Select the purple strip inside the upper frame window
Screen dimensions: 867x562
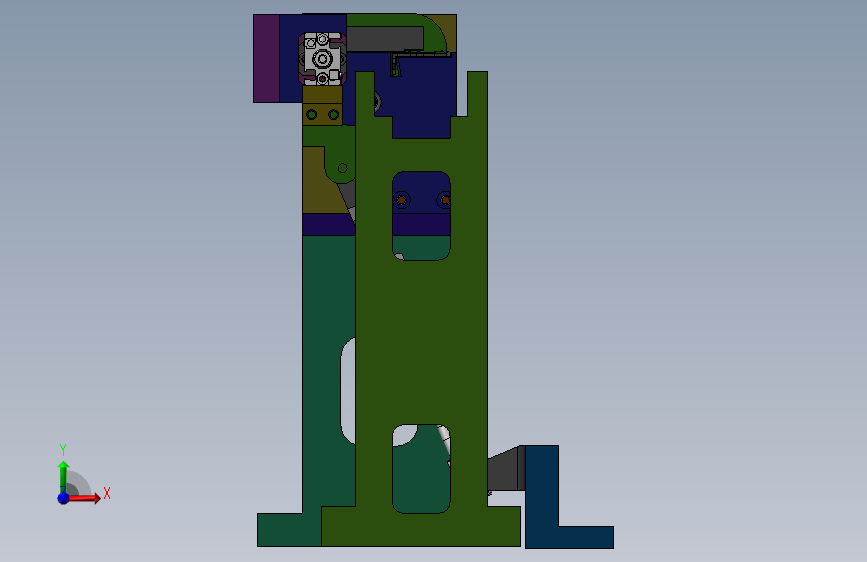click(x=421, y=225)
